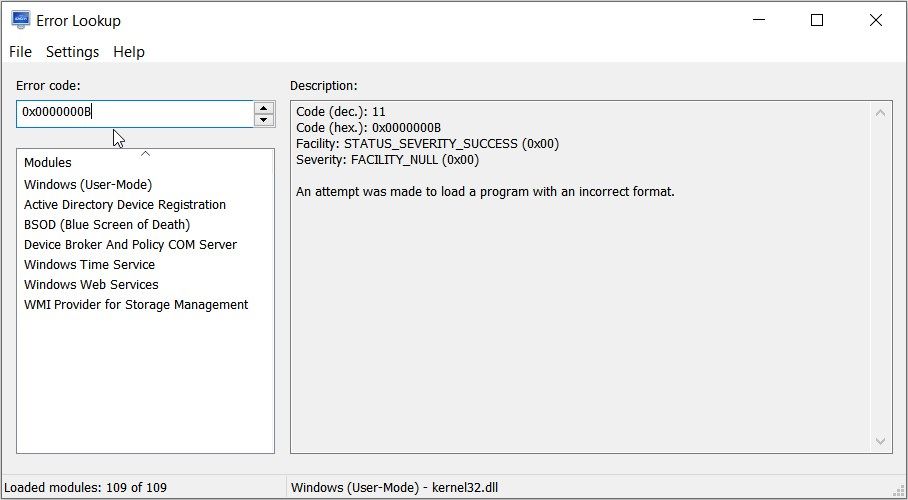Screen dimensions: 908x500
Task: Open the Help menu
Action: [129, 52]
